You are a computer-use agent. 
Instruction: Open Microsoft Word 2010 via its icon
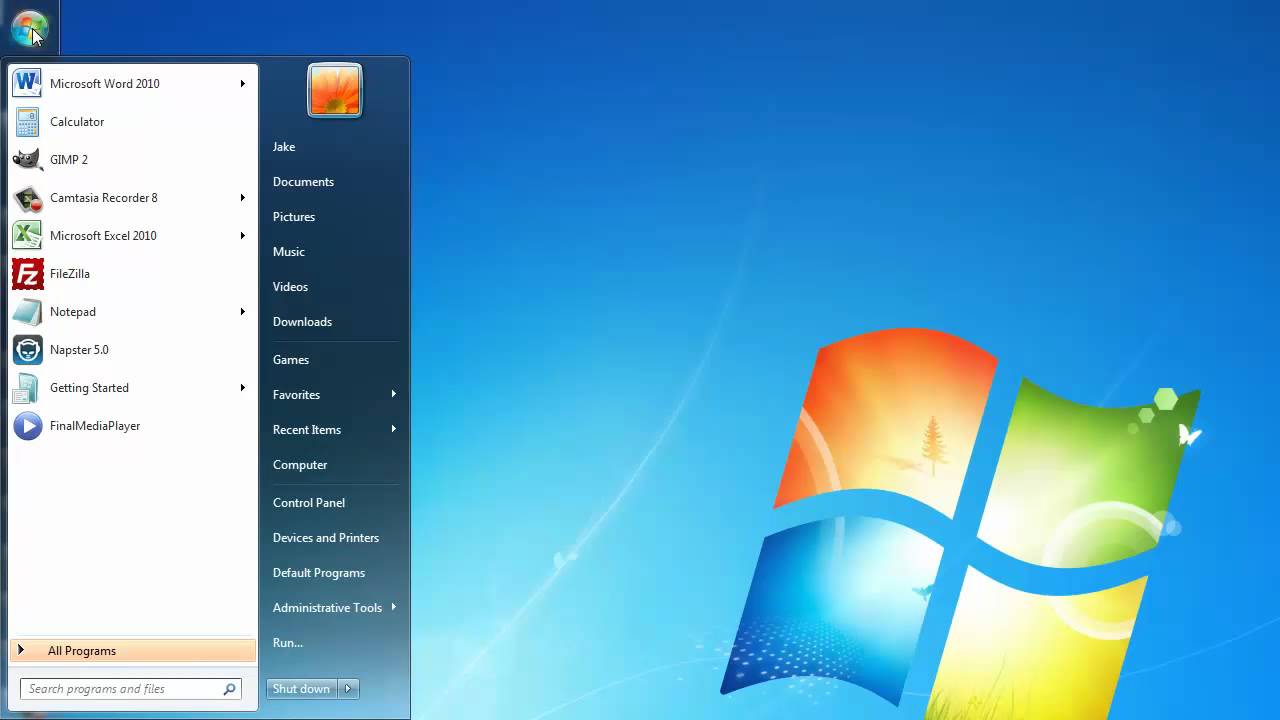27,83
